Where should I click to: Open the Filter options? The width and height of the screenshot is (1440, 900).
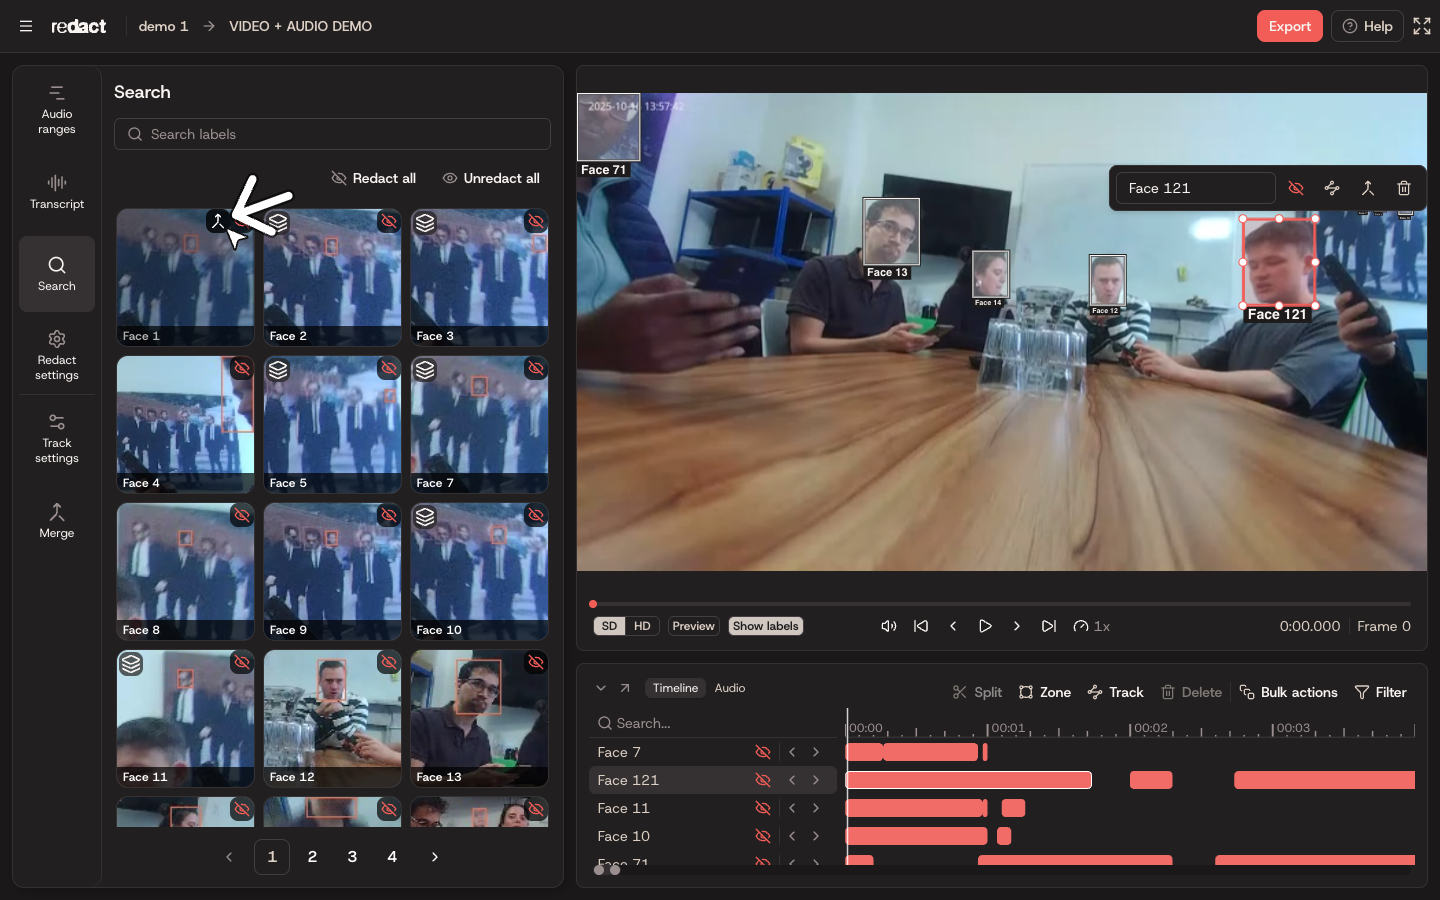coord(1380,692)
